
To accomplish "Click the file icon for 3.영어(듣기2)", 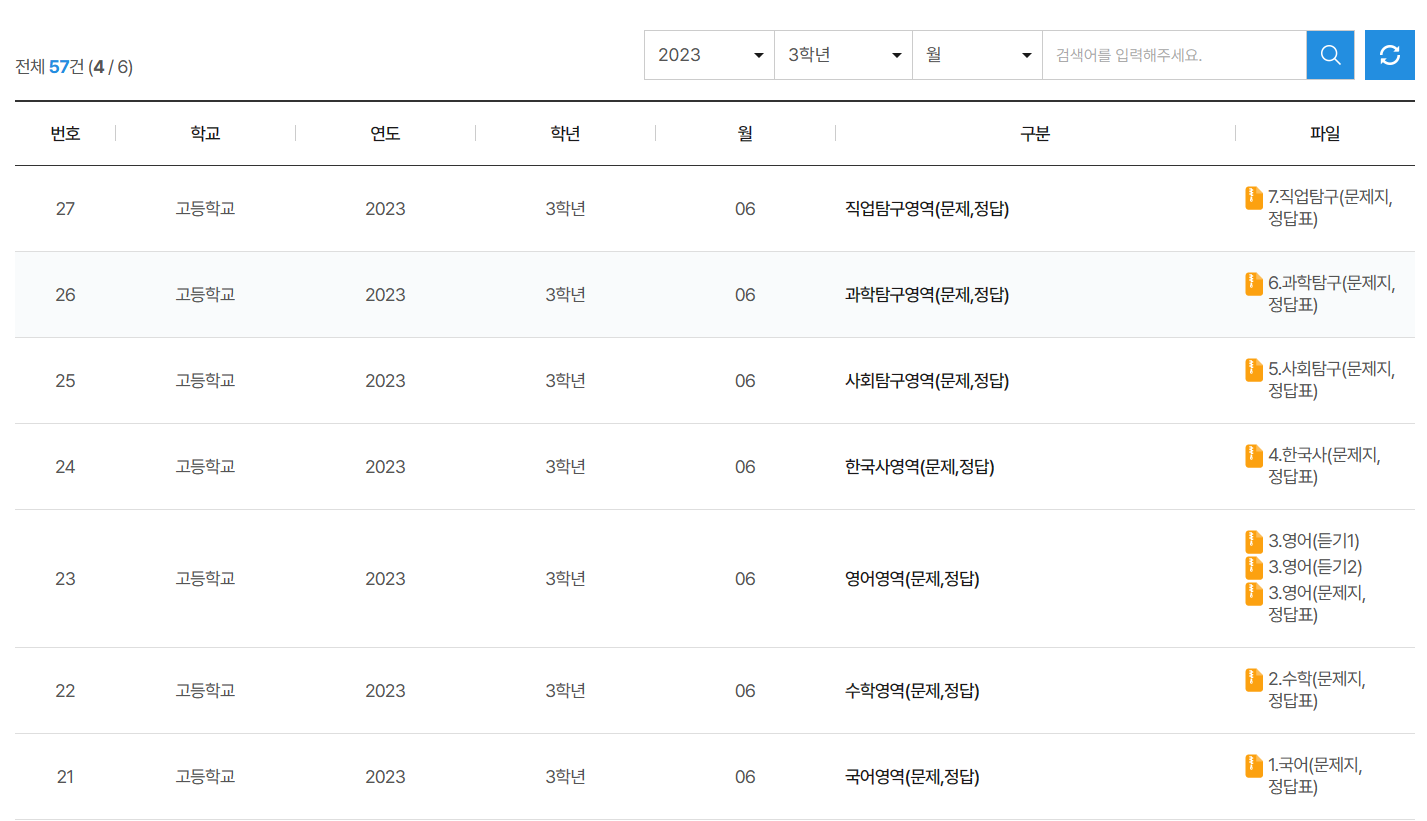I will tap(1252, 567).
